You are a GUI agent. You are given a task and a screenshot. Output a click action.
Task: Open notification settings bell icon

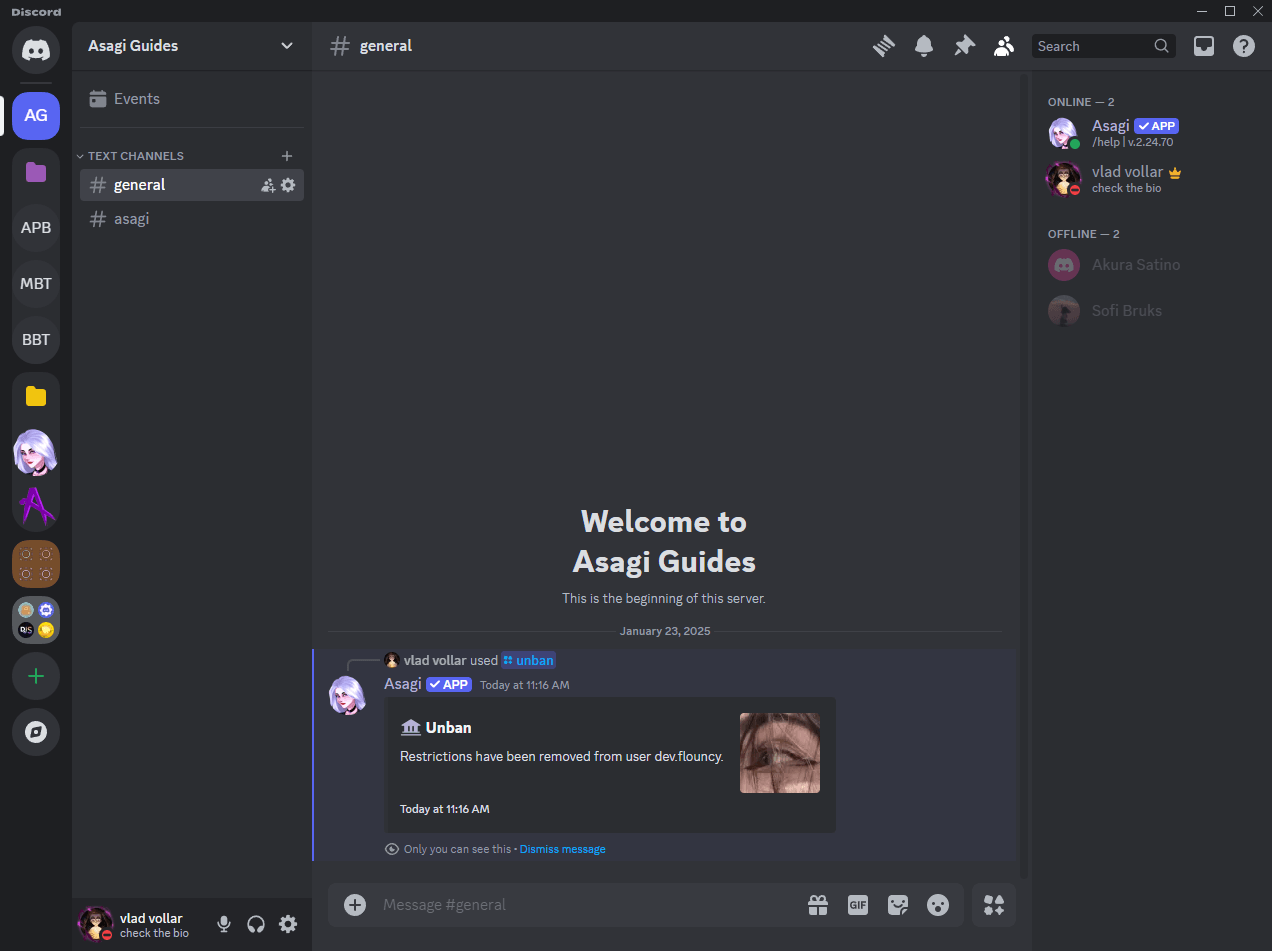coord(924,46)
